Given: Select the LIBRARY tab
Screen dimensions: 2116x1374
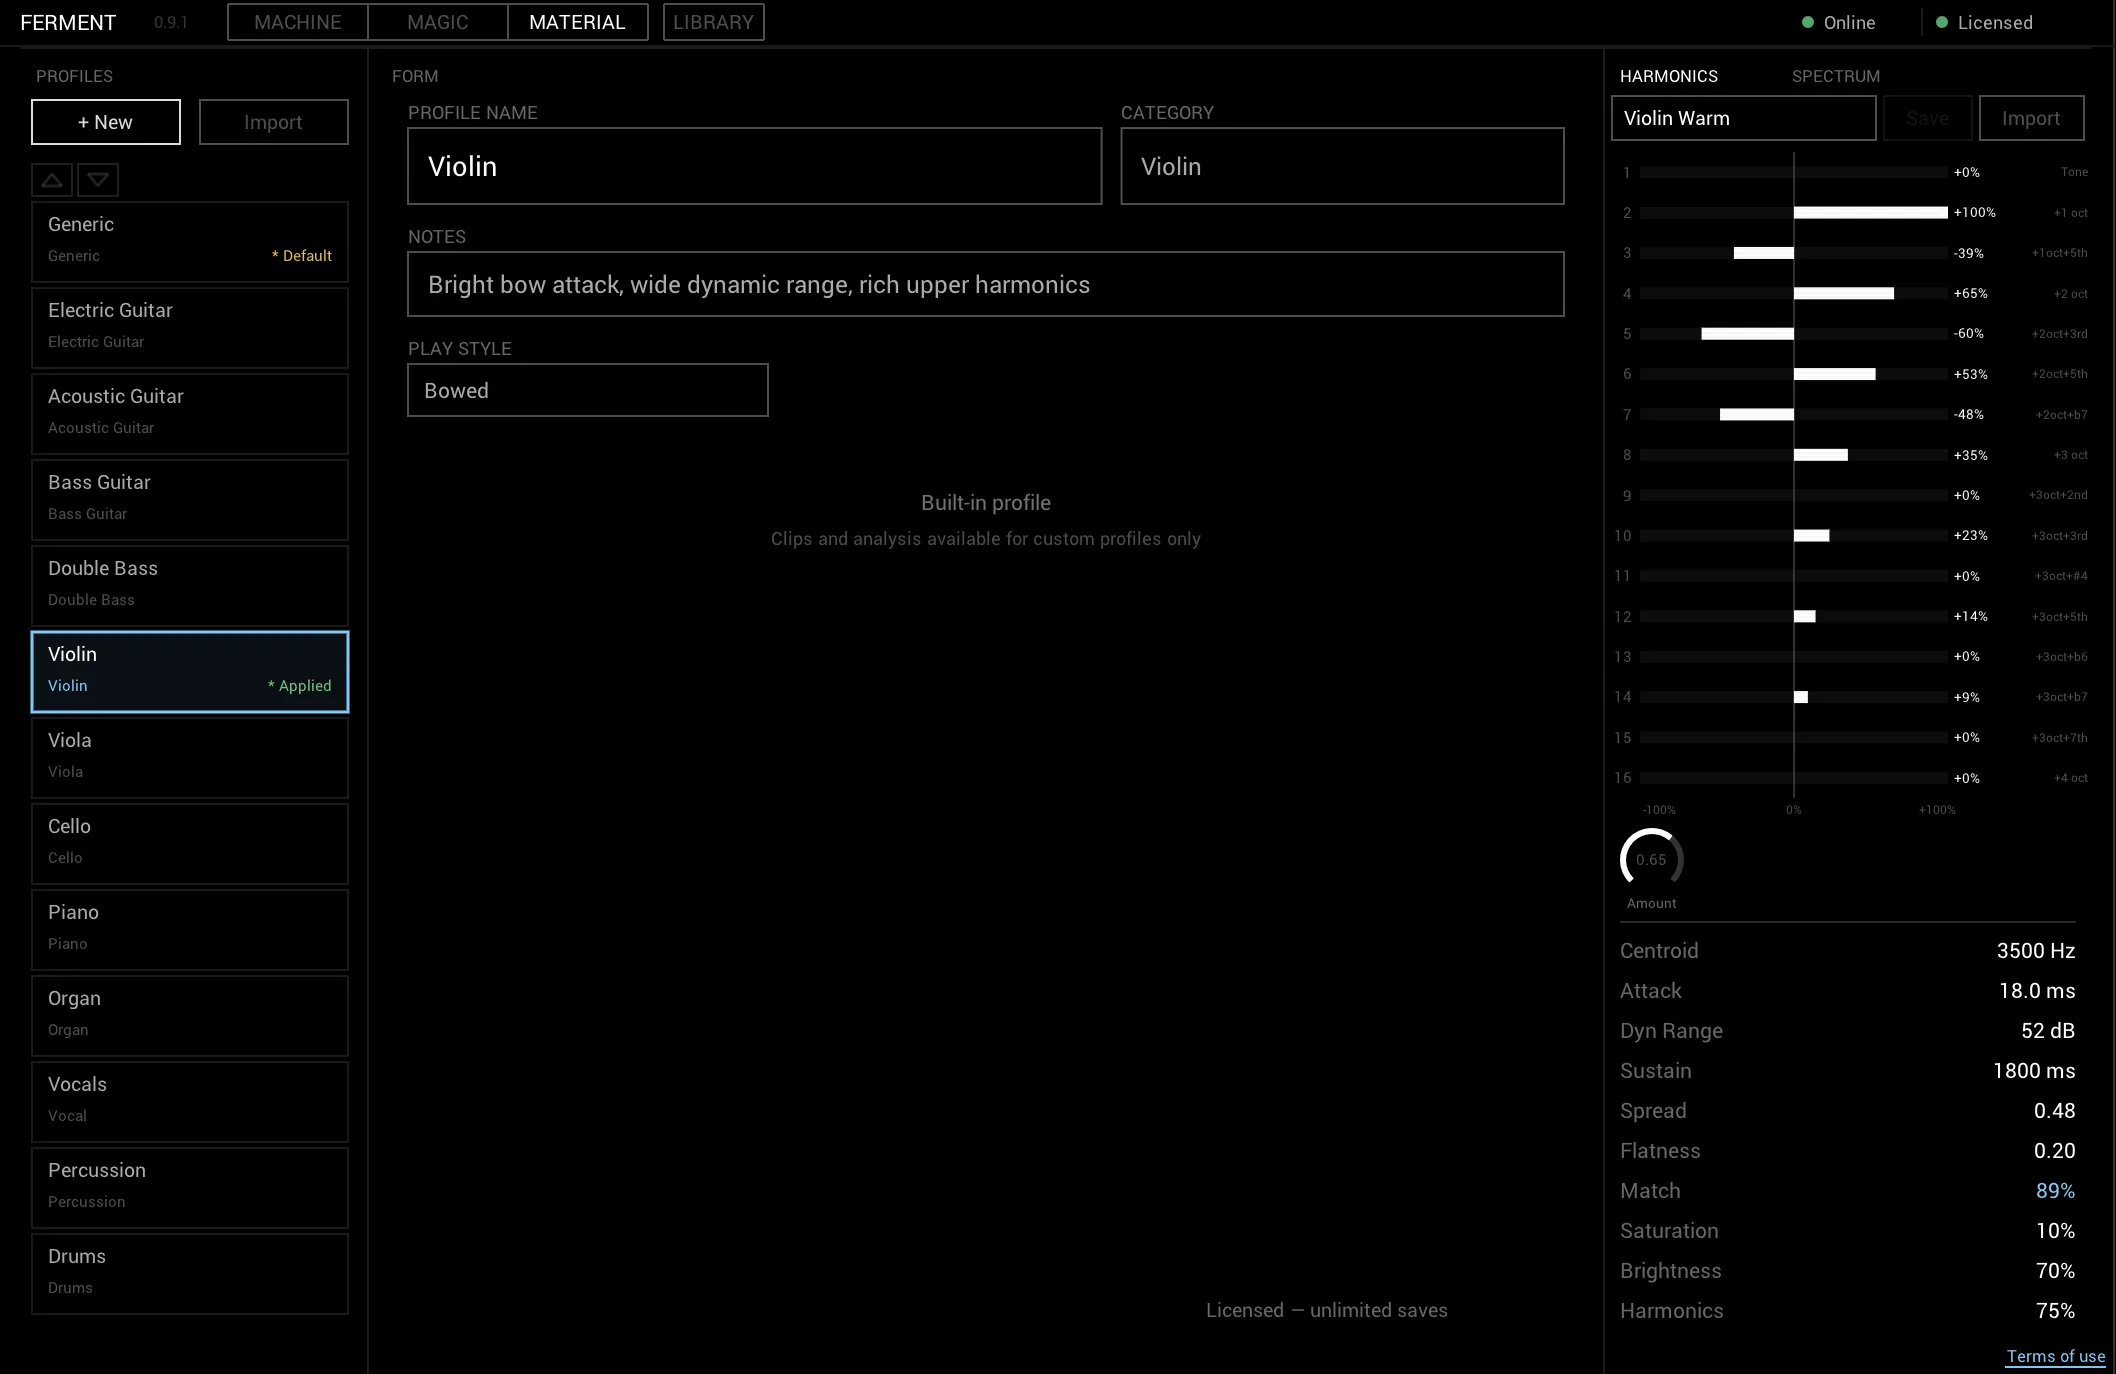Looking at the screenshot, I should point(713,22).
